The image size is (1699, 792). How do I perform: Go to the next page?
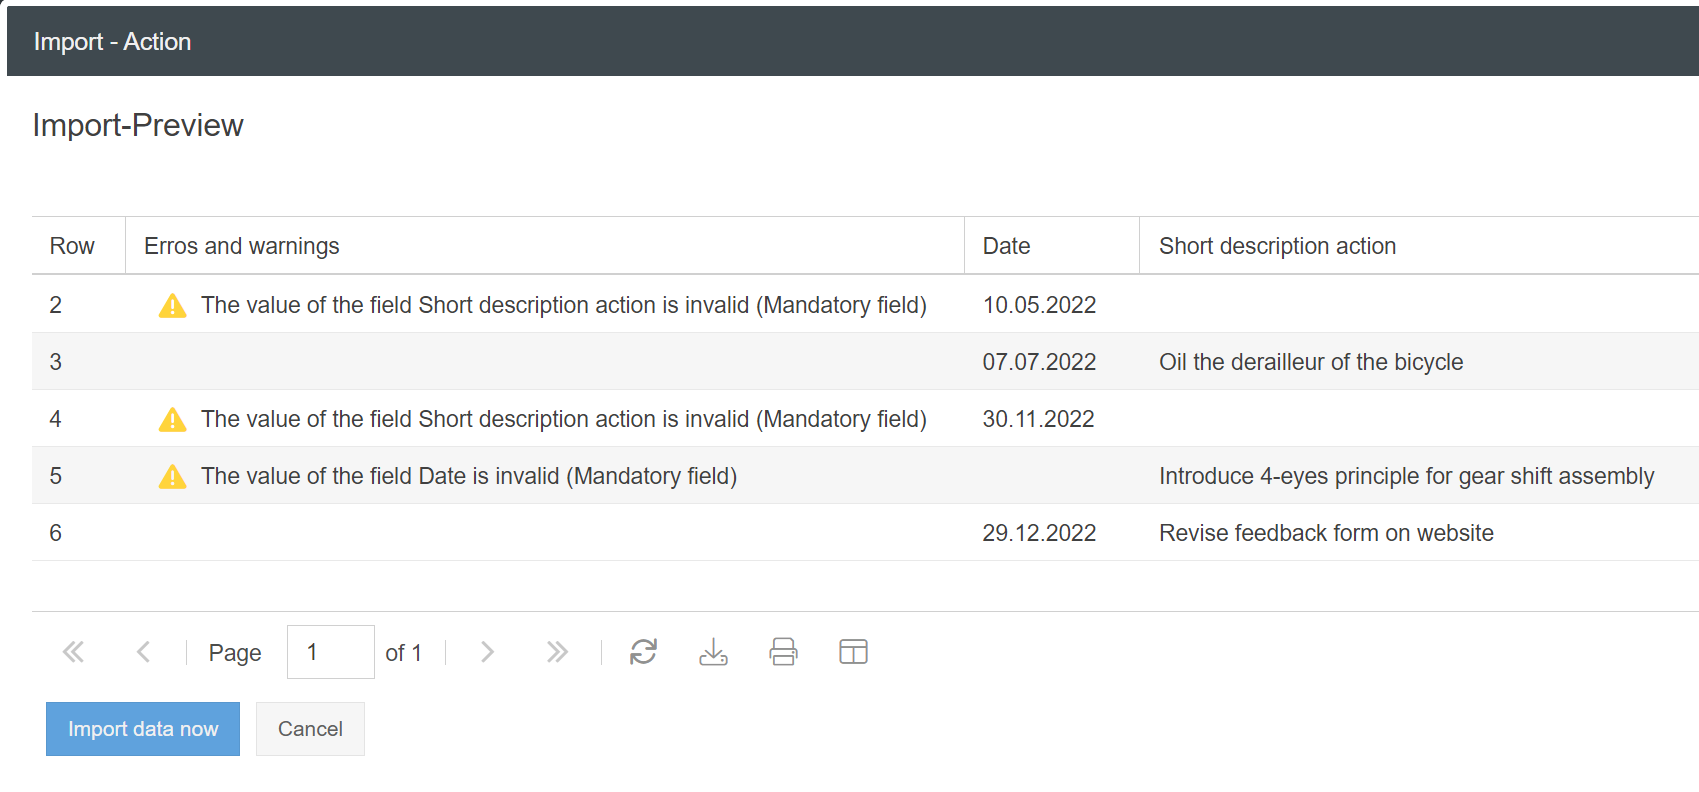click(x=487, y=652)
